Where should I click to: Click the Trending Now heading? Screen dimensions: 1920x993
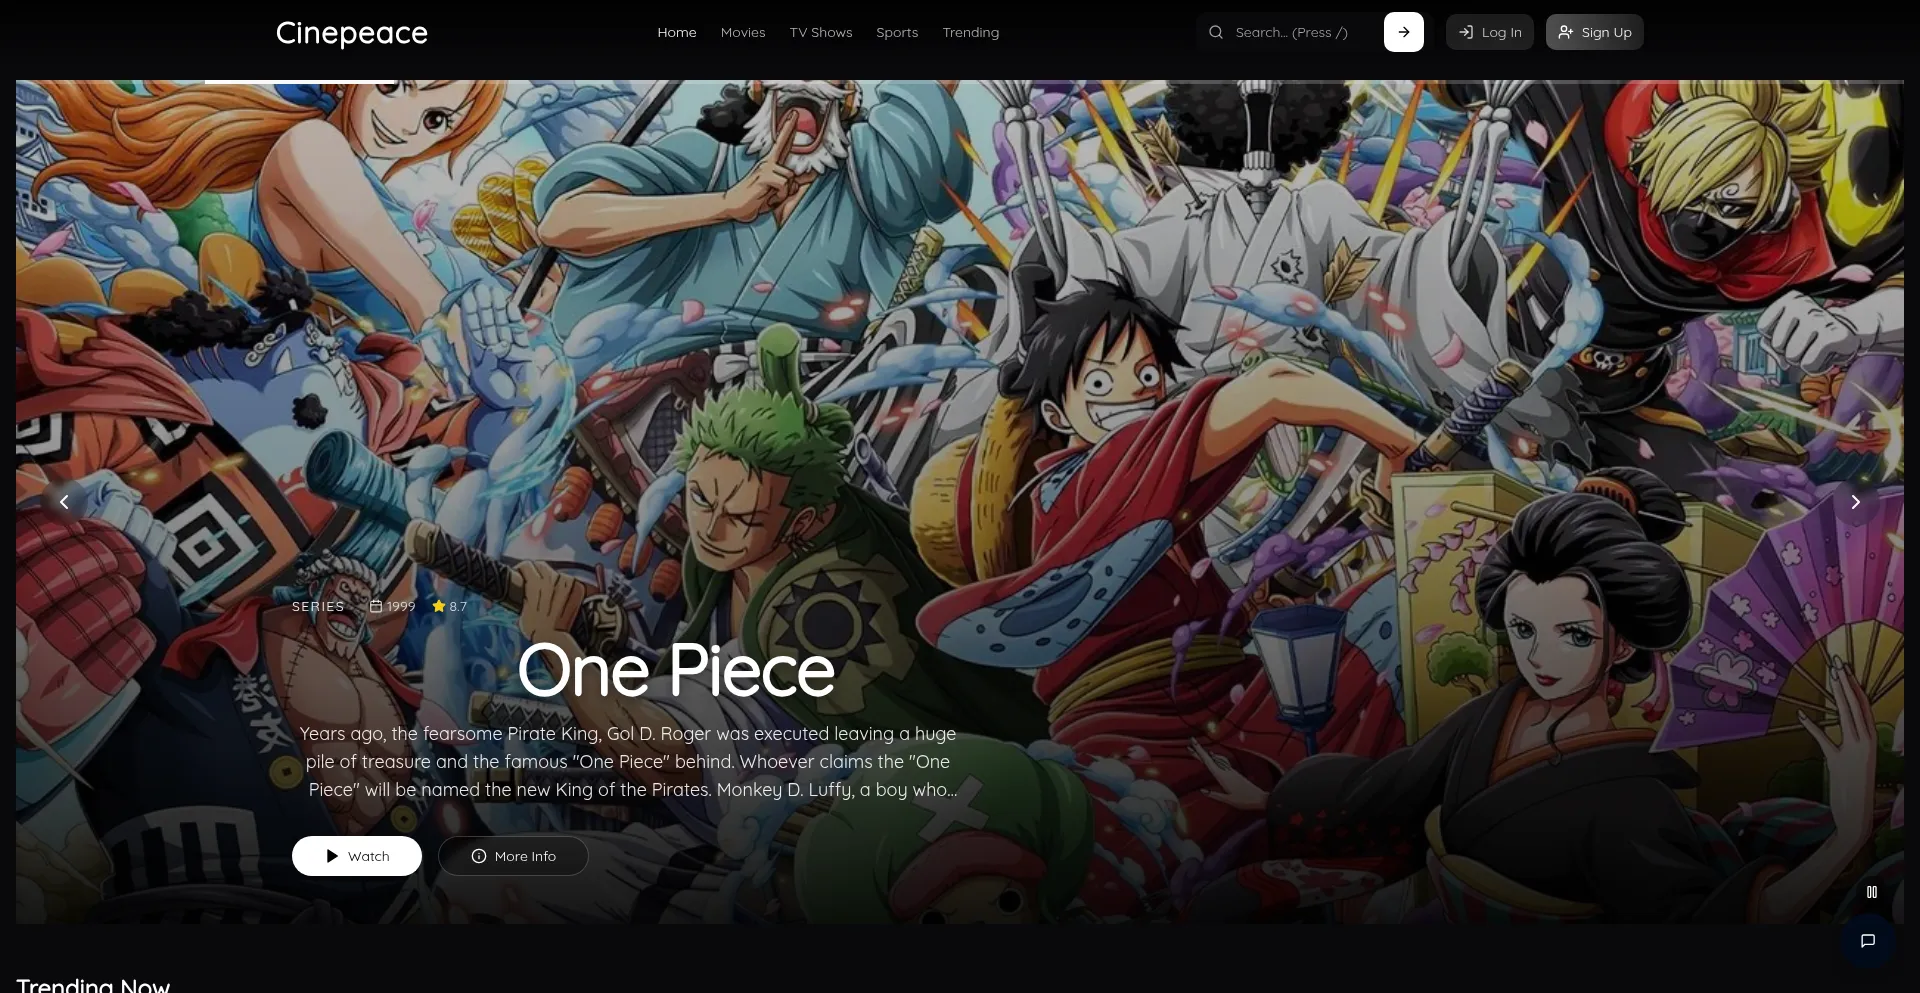93,984
